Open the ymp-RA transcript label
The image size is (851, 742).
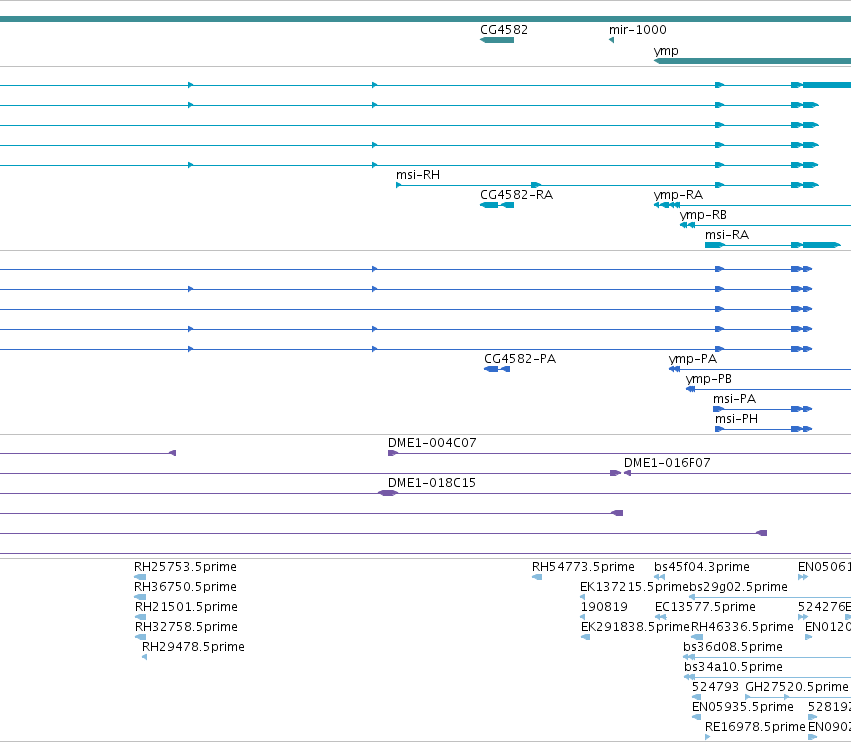(678, 195)
